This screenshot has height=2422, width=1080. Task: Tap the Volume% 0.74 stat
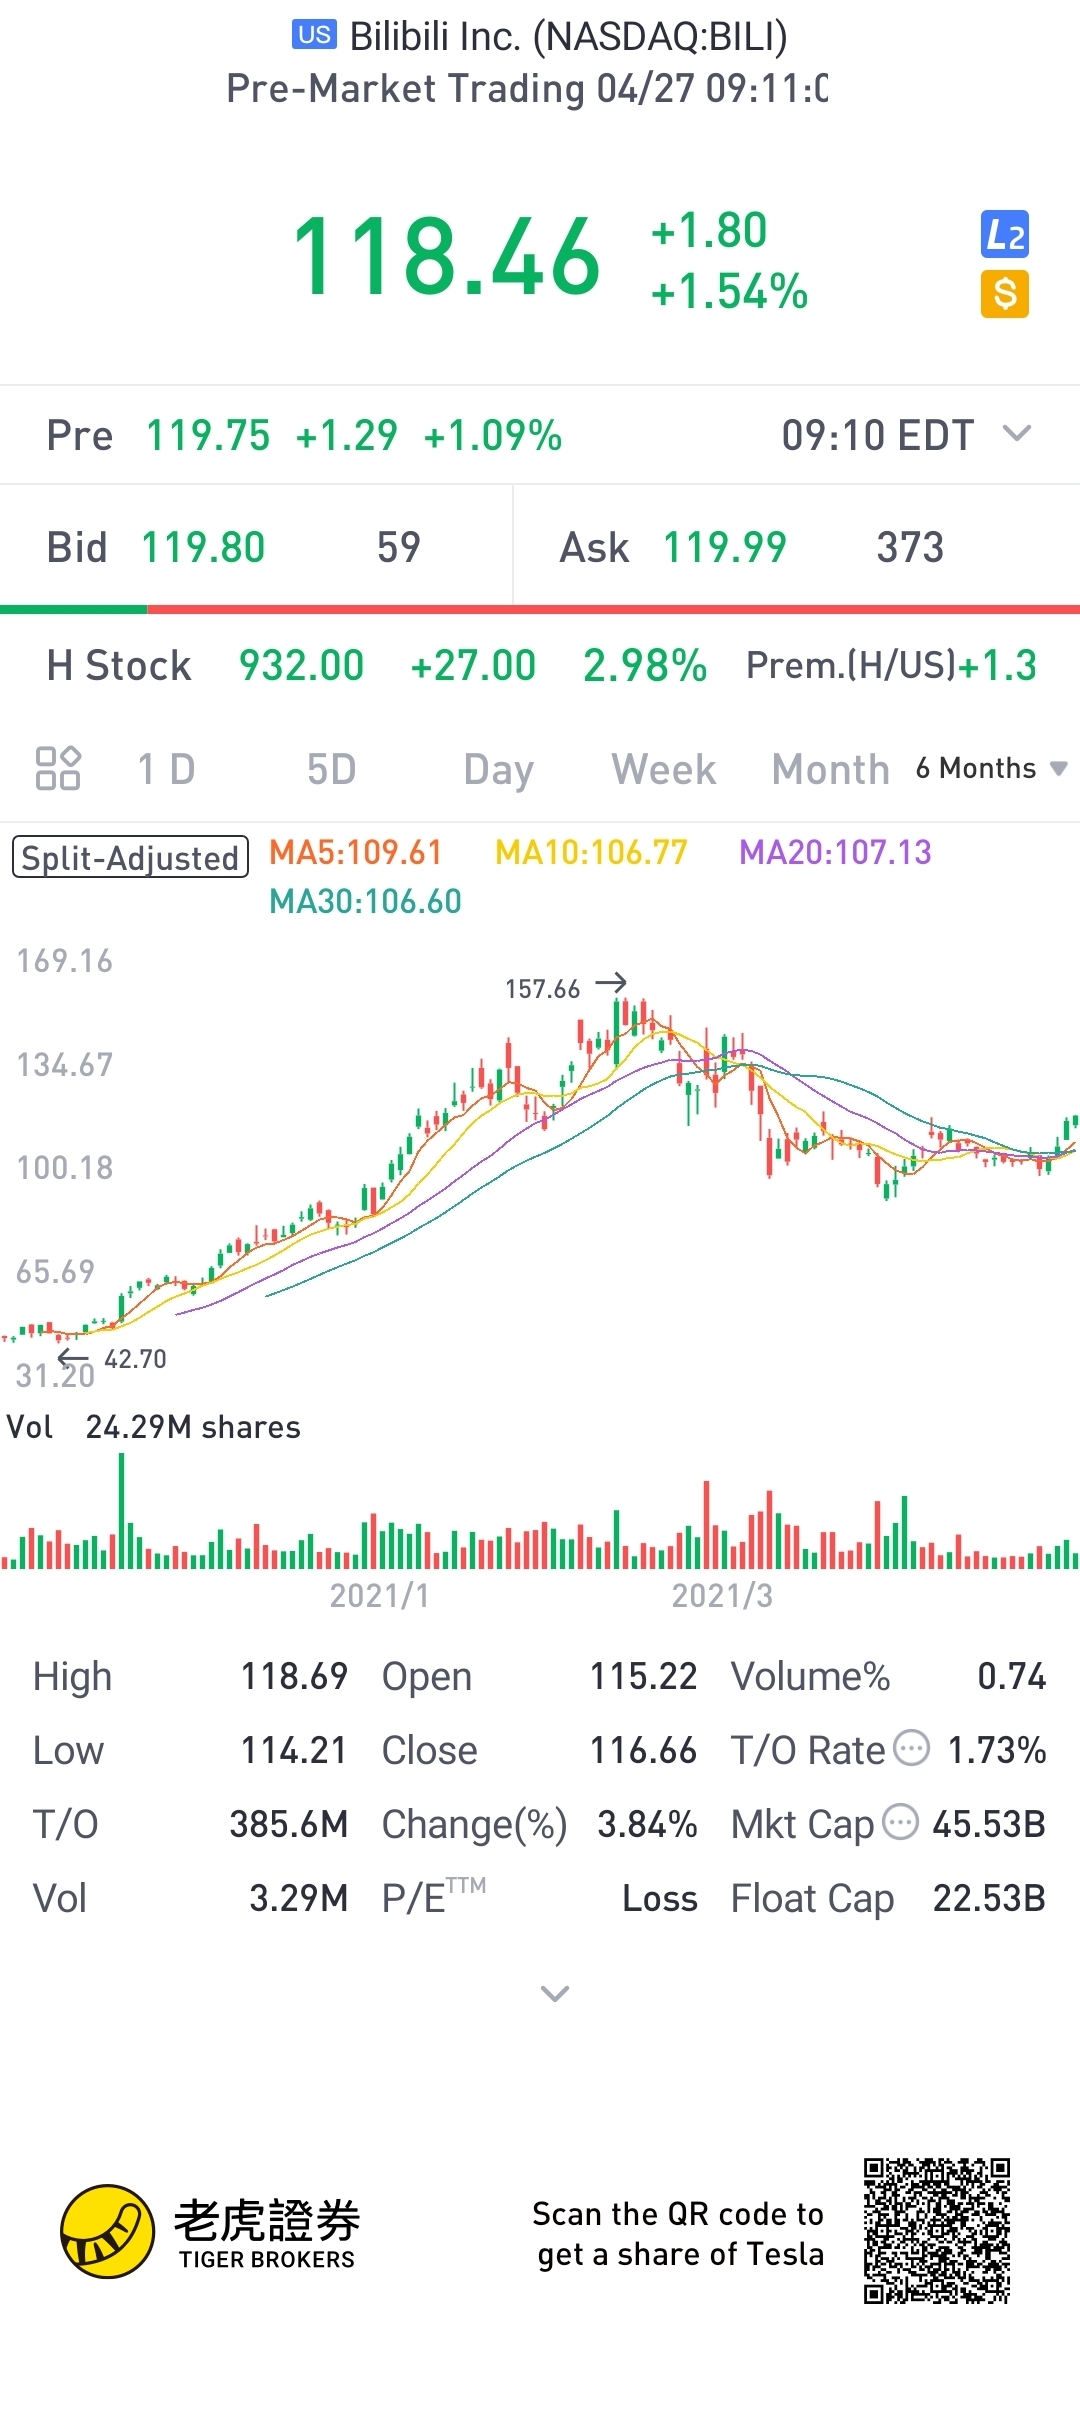[x=888, y=1676]
